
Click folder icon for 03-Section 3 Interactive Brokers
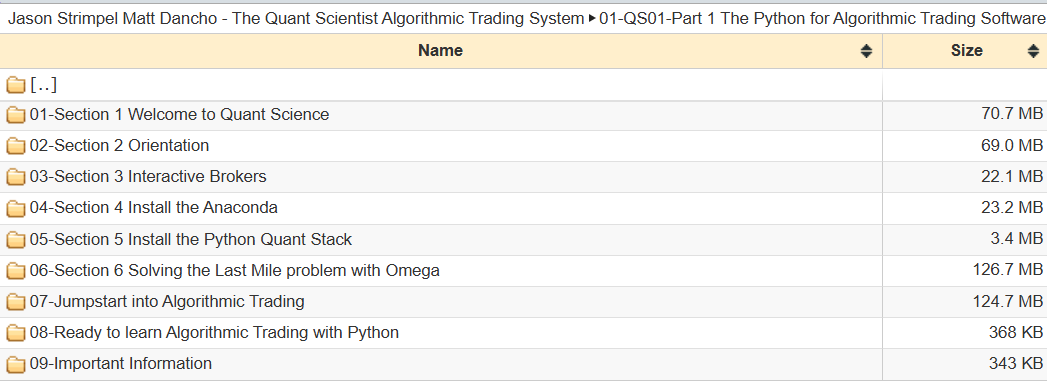15,177
